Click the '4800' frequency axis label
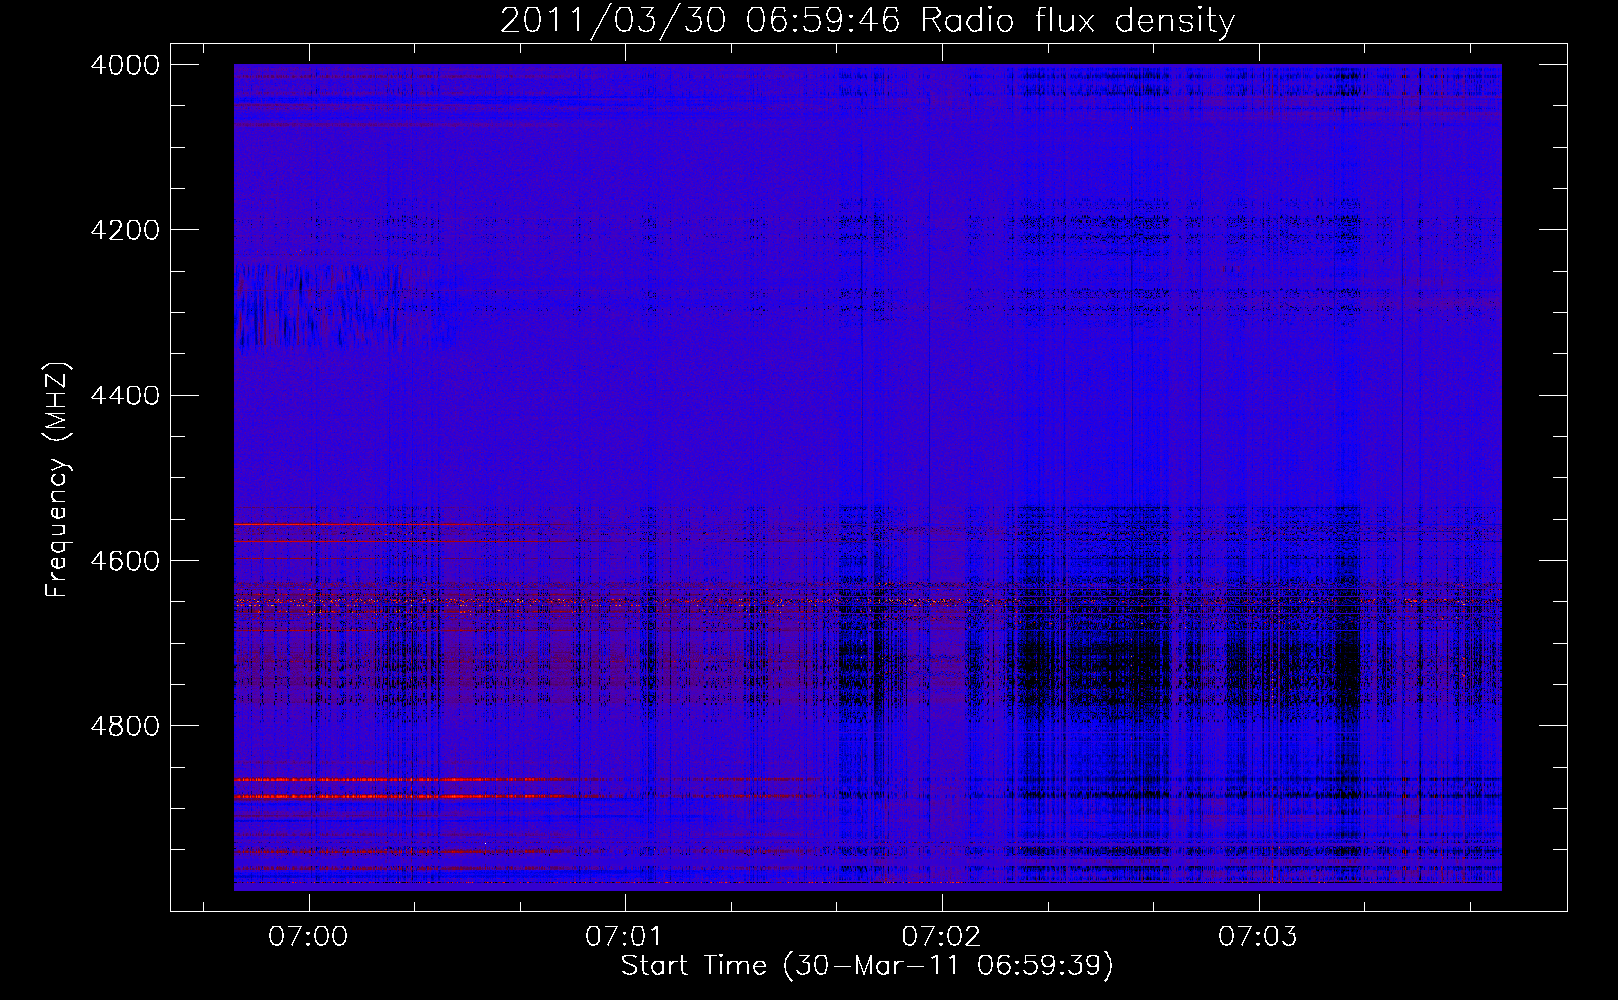Image resolution: width=1618 pixels, height=1000 pixels. tap(125, 725)
